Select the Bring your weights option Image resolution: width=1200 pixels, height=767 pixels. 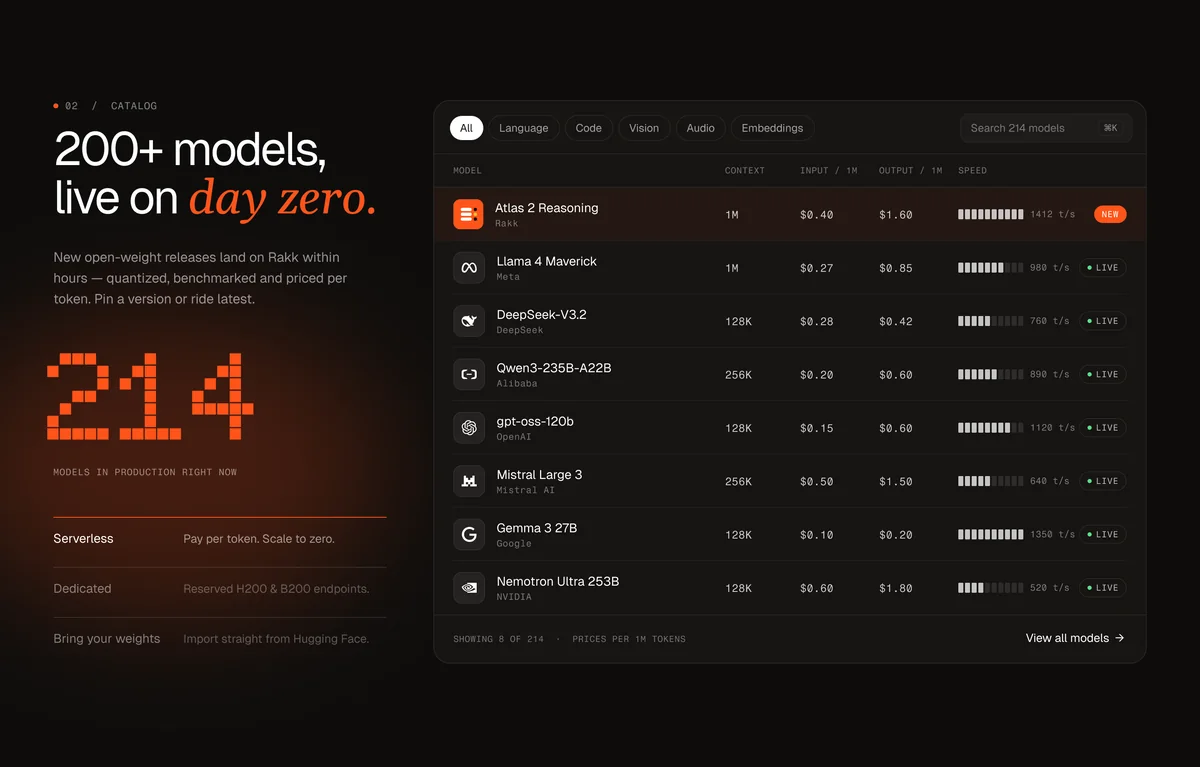[x=220, y=639]
